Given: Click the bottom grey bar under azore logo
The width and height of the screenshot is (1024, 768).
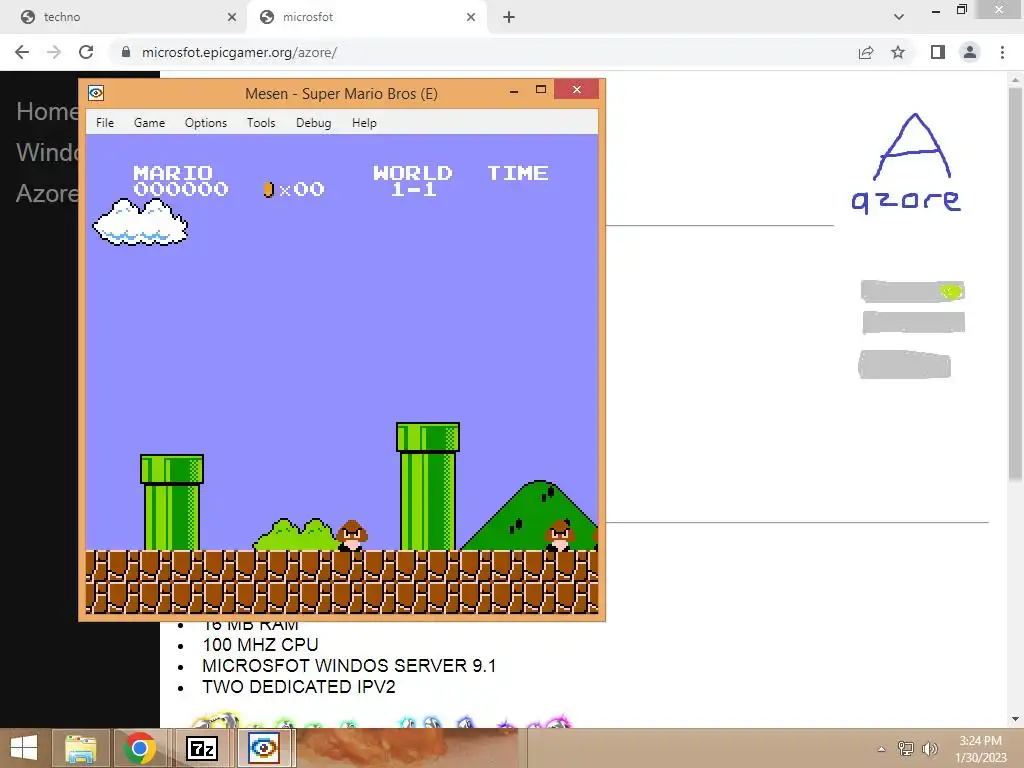Looking at the screenshot, I should click(904, 364).
